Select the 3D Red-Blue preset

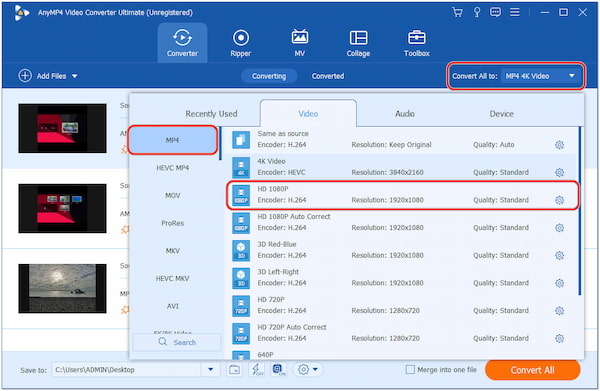pos(401,250)
